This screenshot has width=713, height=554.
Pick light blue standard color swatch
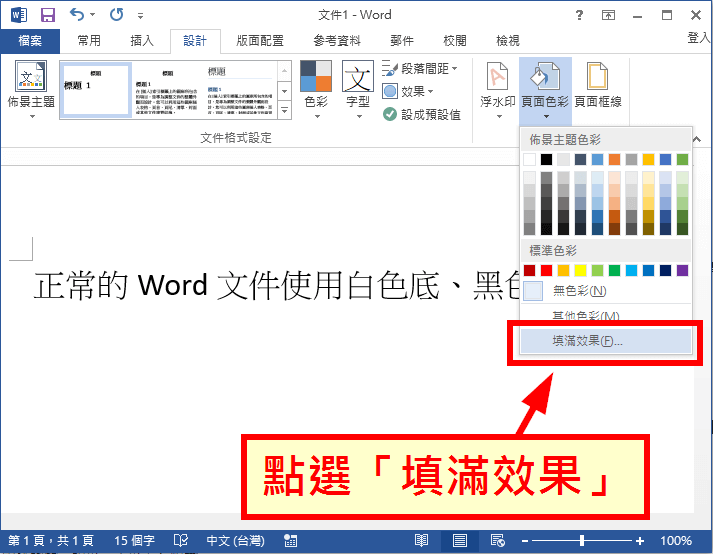[631, 270]
